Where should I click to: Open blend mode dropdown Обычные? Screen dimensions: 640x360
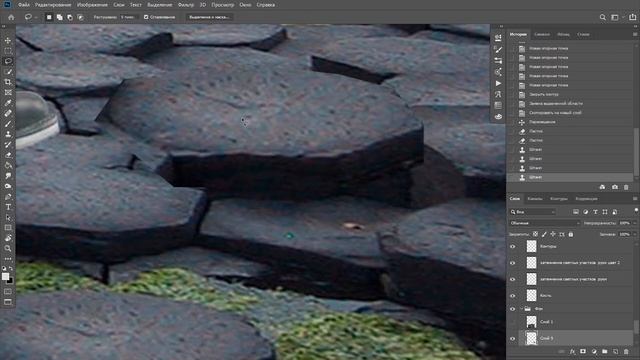click(x=545, y=223)
